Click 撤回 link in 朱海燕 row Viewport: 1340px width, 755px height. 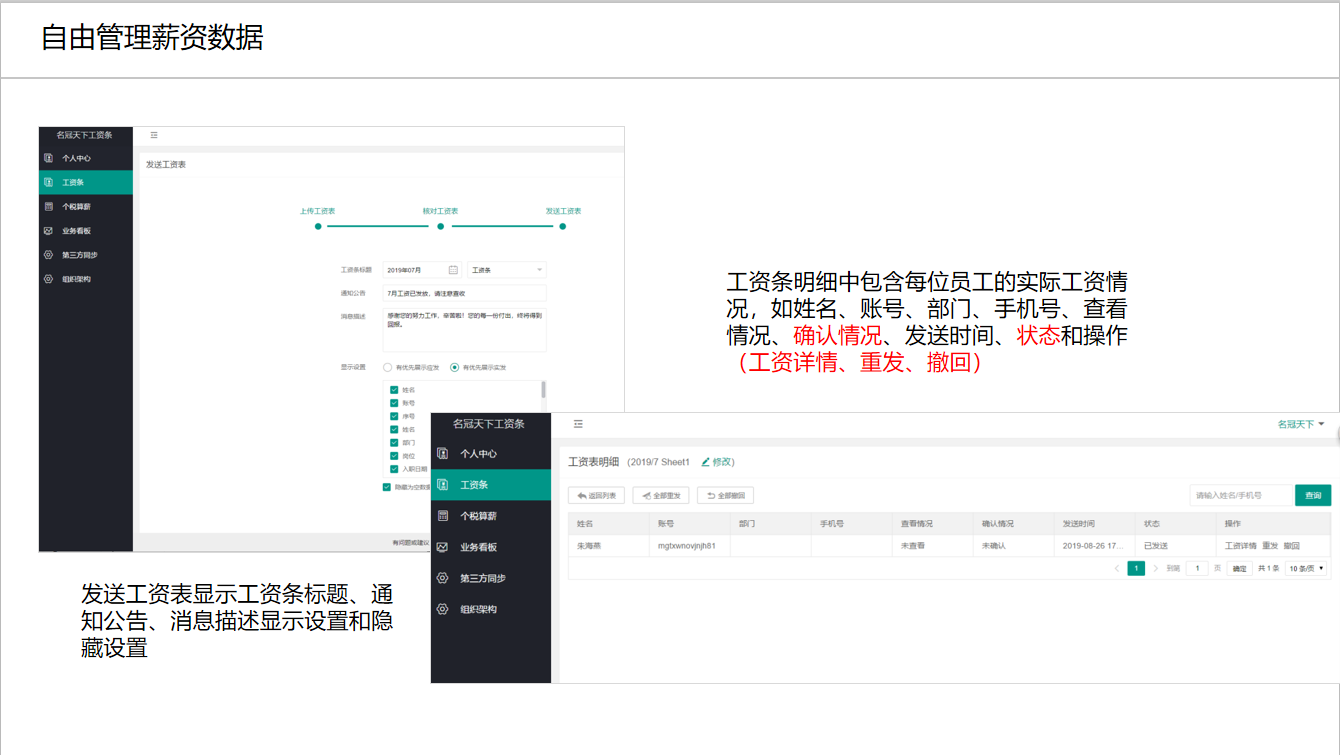coord(1292,546)
